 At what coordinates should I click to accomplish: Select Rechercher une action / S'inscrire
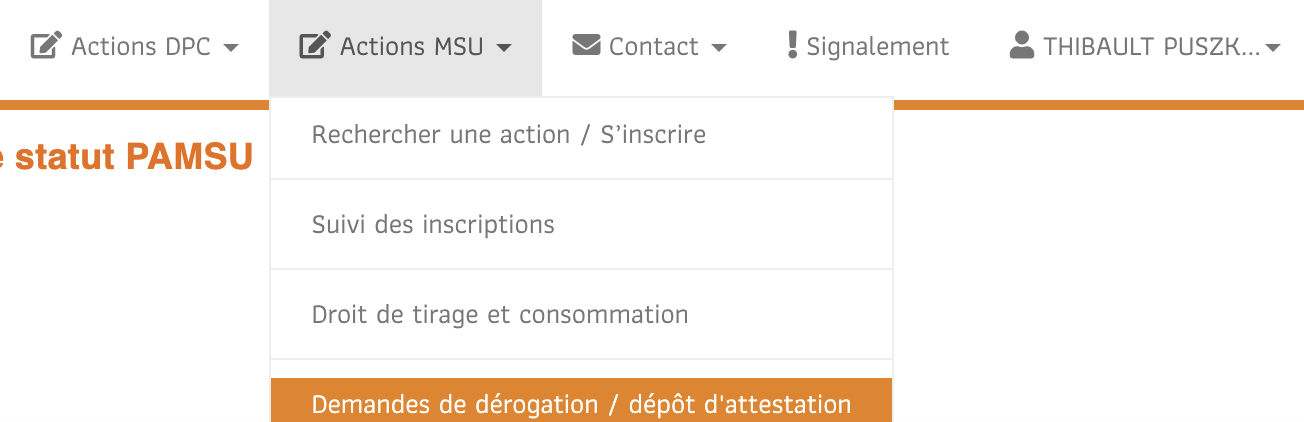coord(581,135)
